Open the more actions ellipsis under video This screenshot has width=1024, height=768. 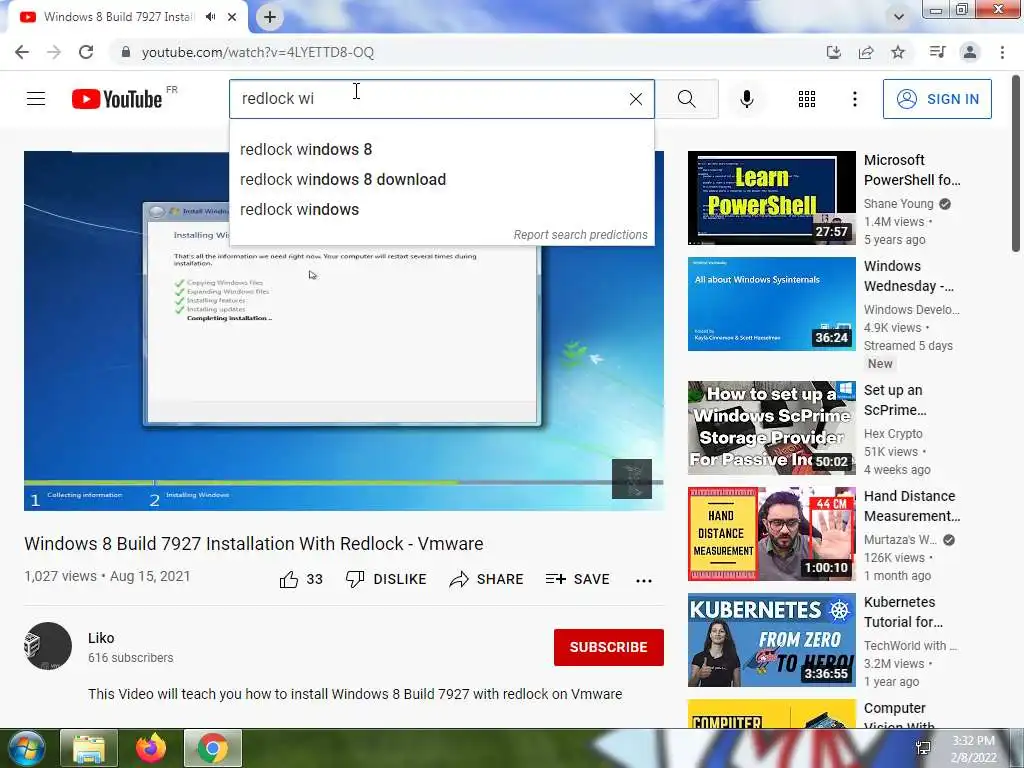point(644,581)
